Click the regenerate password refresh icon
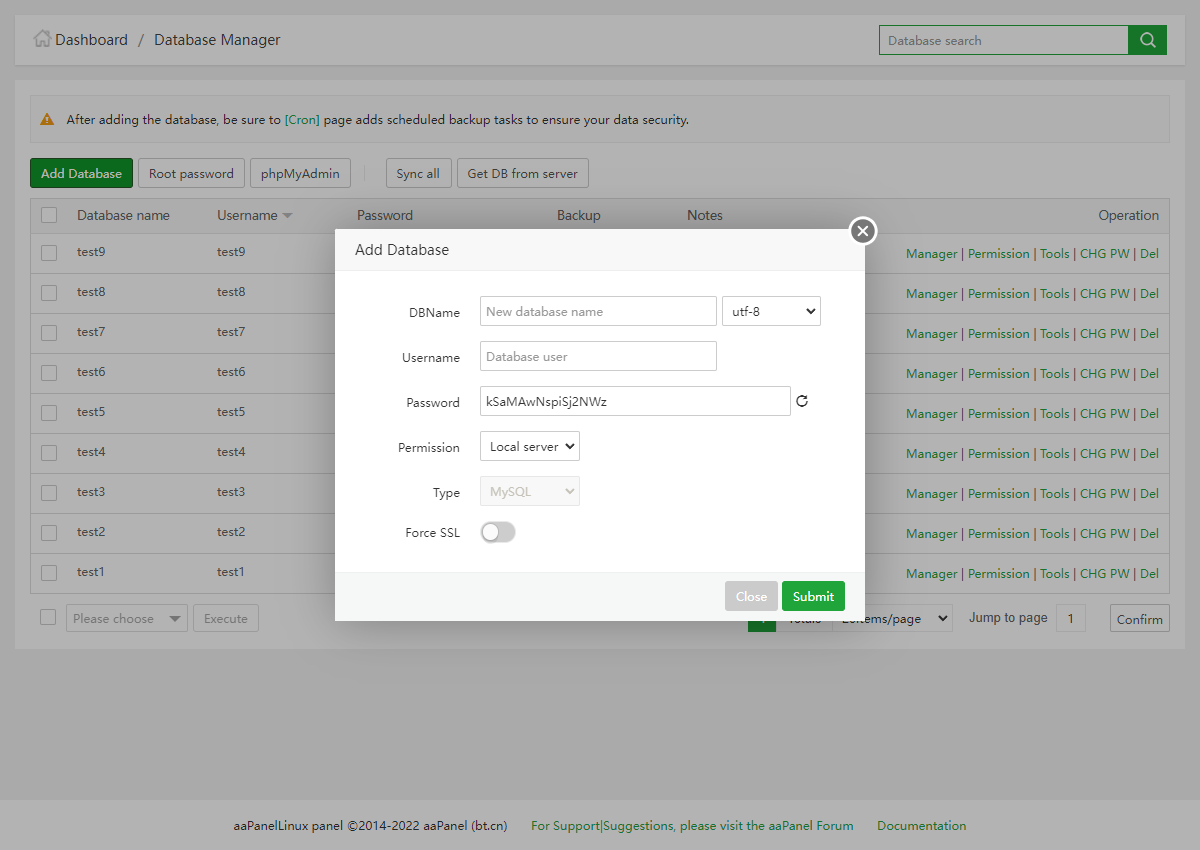The height and width of the screenshot is (850, 1200). [x=801, y=402]
